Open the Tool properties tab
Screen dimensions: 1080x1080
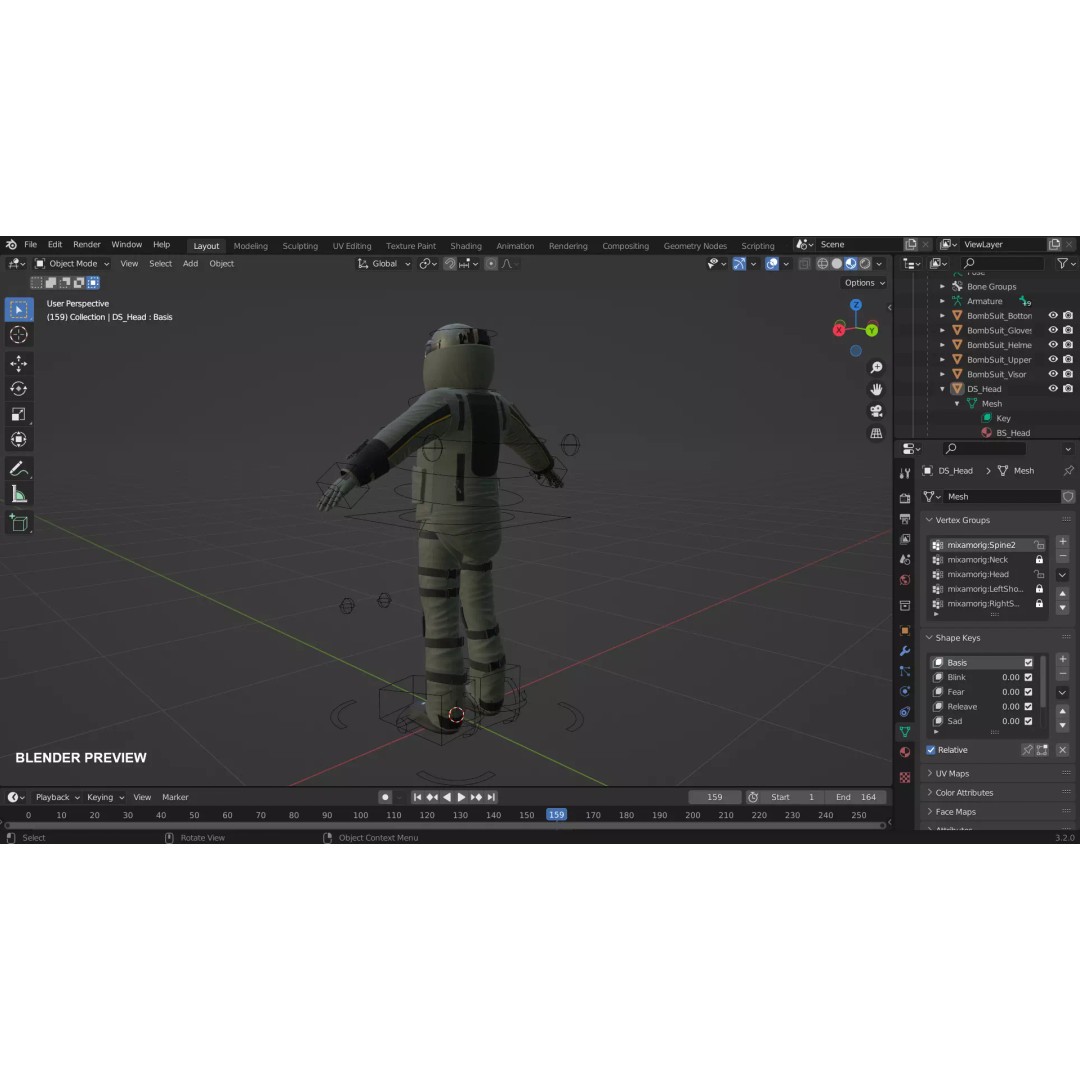point(905,473)
